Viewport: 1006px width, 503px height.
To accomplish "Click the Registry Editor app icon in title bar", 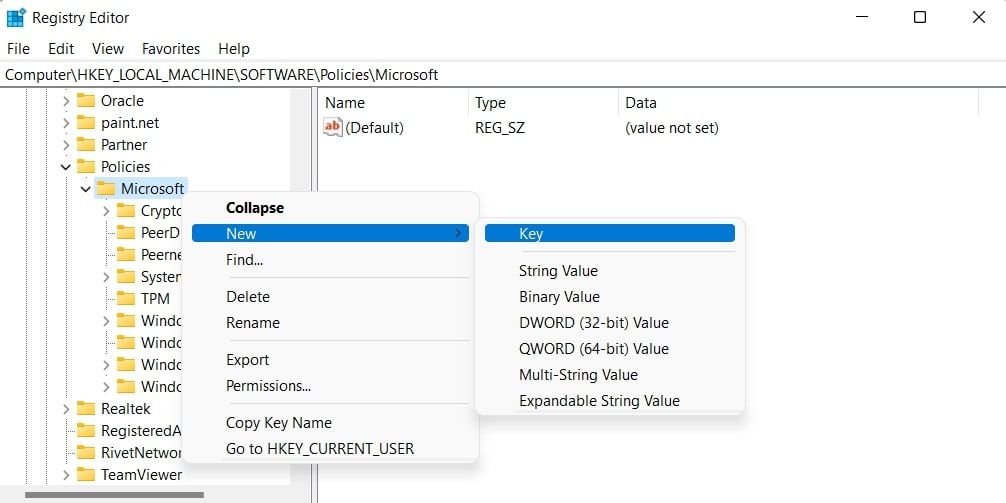I will 16,17.
